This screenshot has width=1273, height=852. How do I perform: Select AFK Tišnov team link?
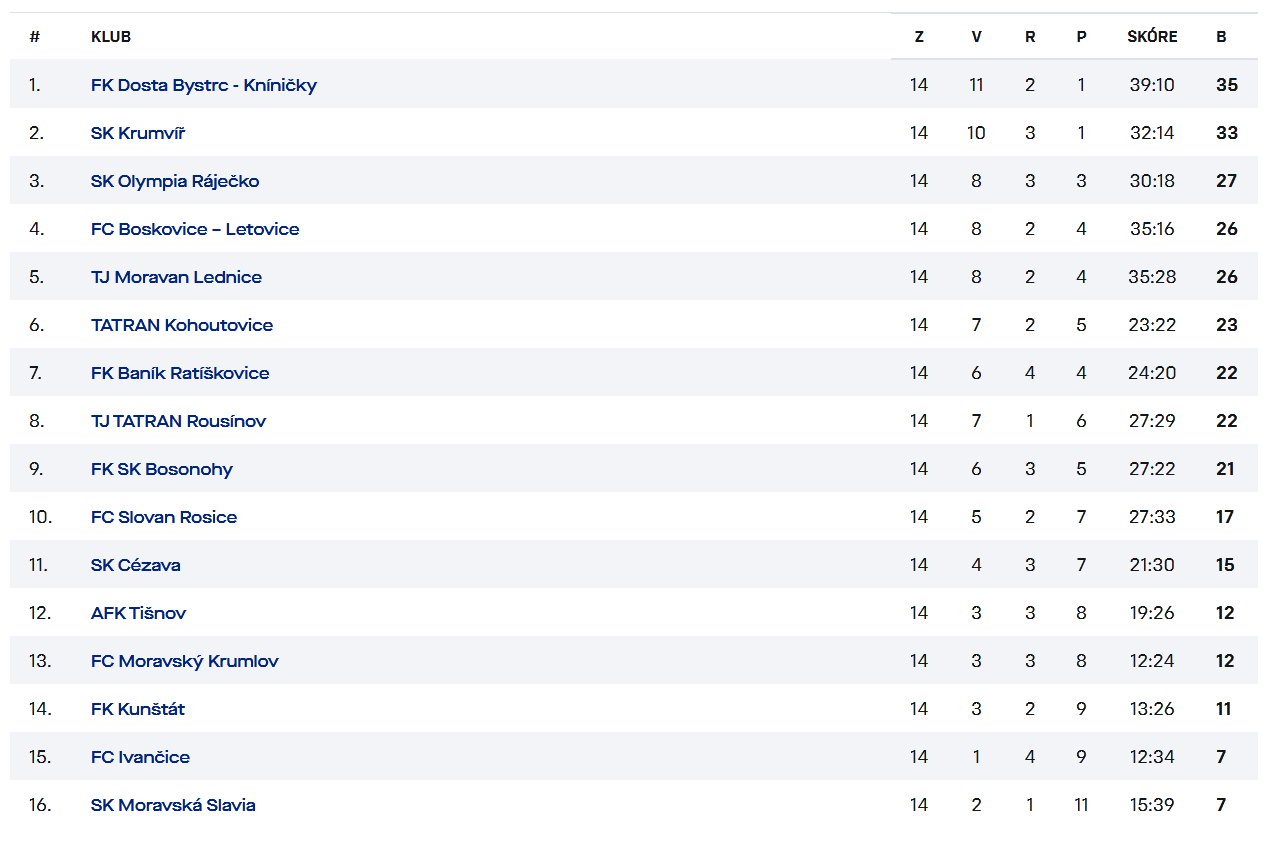click(x=138, y=613)
